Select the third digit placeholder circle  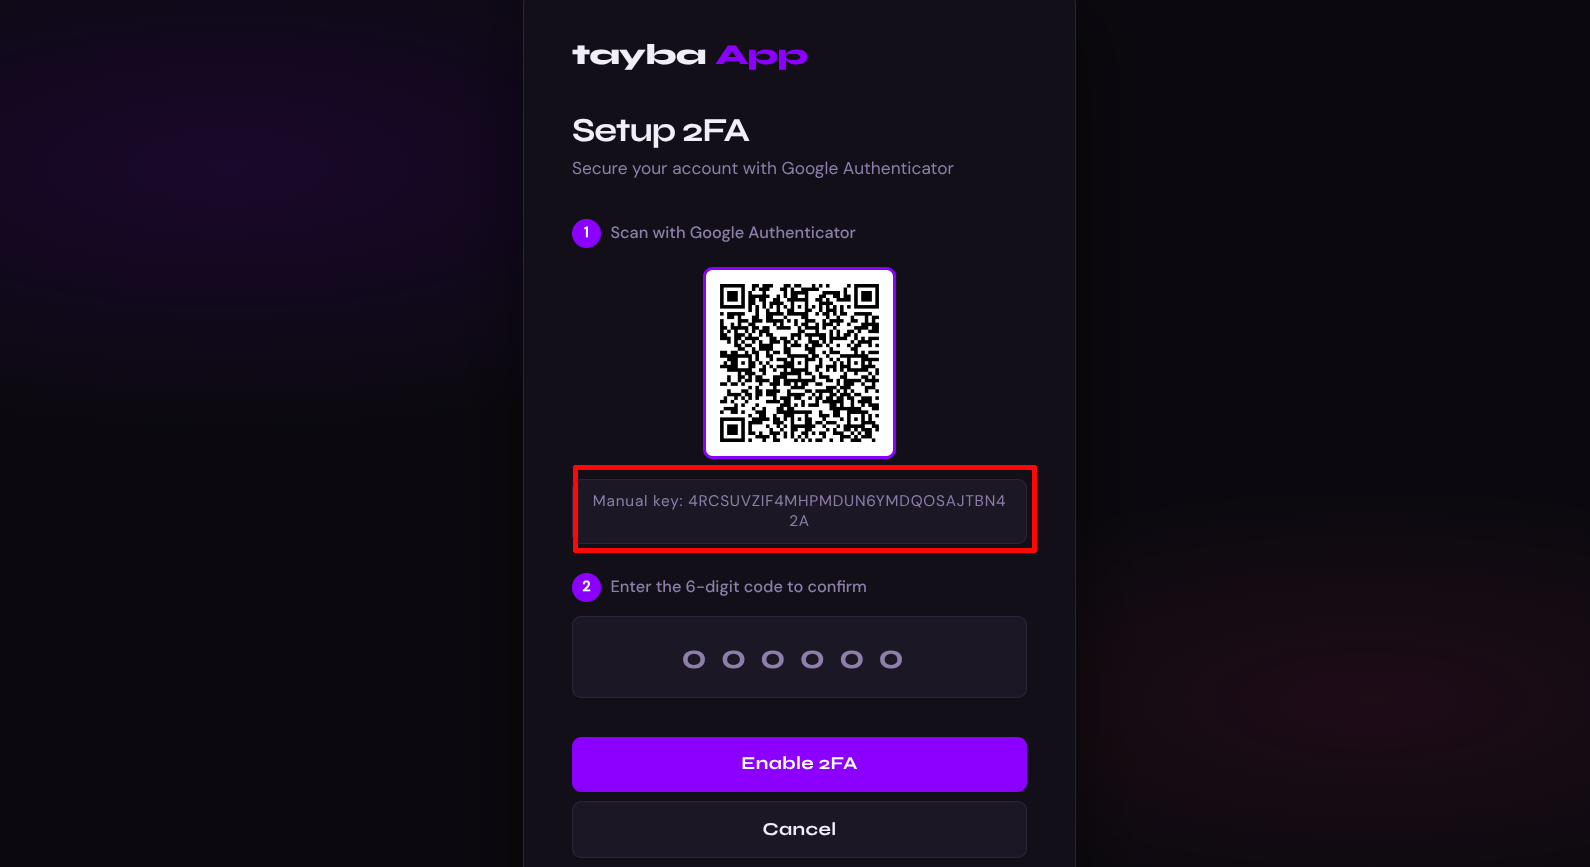[x=773, y=659]
